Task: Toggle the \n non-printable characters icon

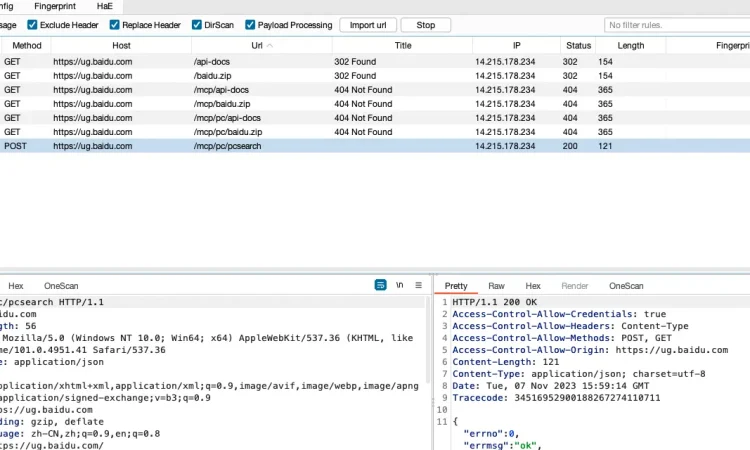Action: click(x=399, y=285)
